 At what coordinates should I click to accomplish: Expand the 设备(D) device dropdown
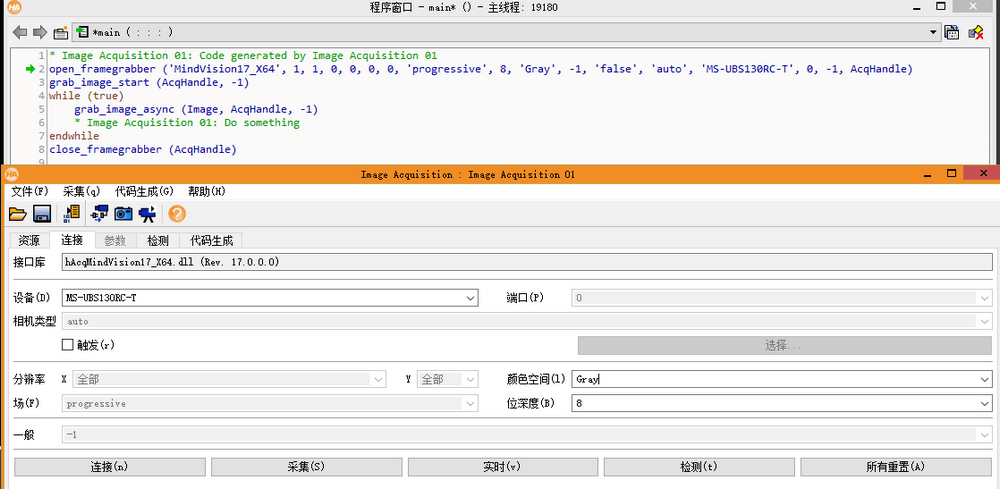[470, 298]
